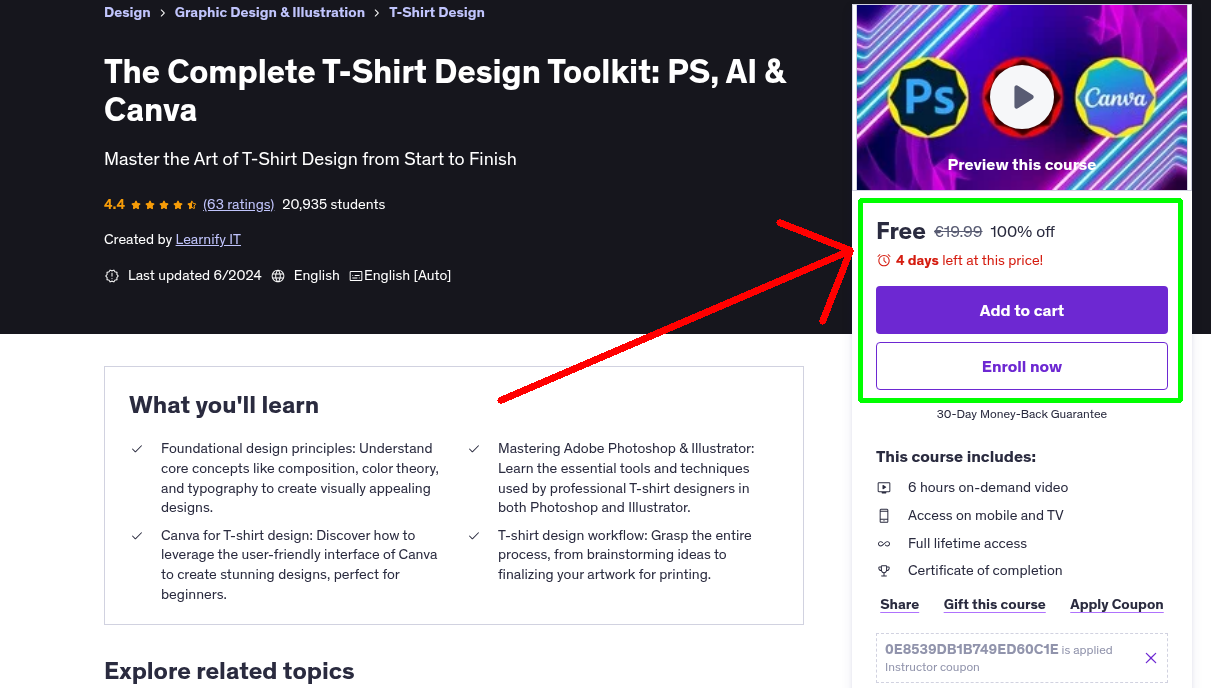Open the Design breadcrumb

(x=127, y=13)
